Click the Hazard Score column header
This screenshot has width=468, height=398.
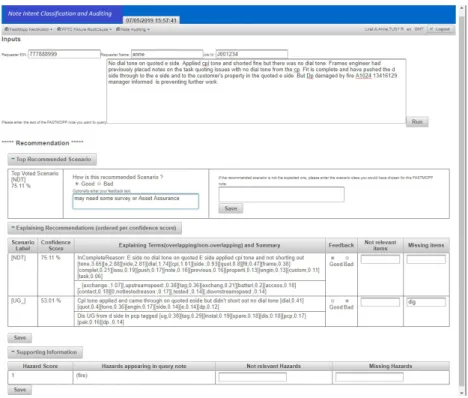pyautogui.click(x=40, y=366)
